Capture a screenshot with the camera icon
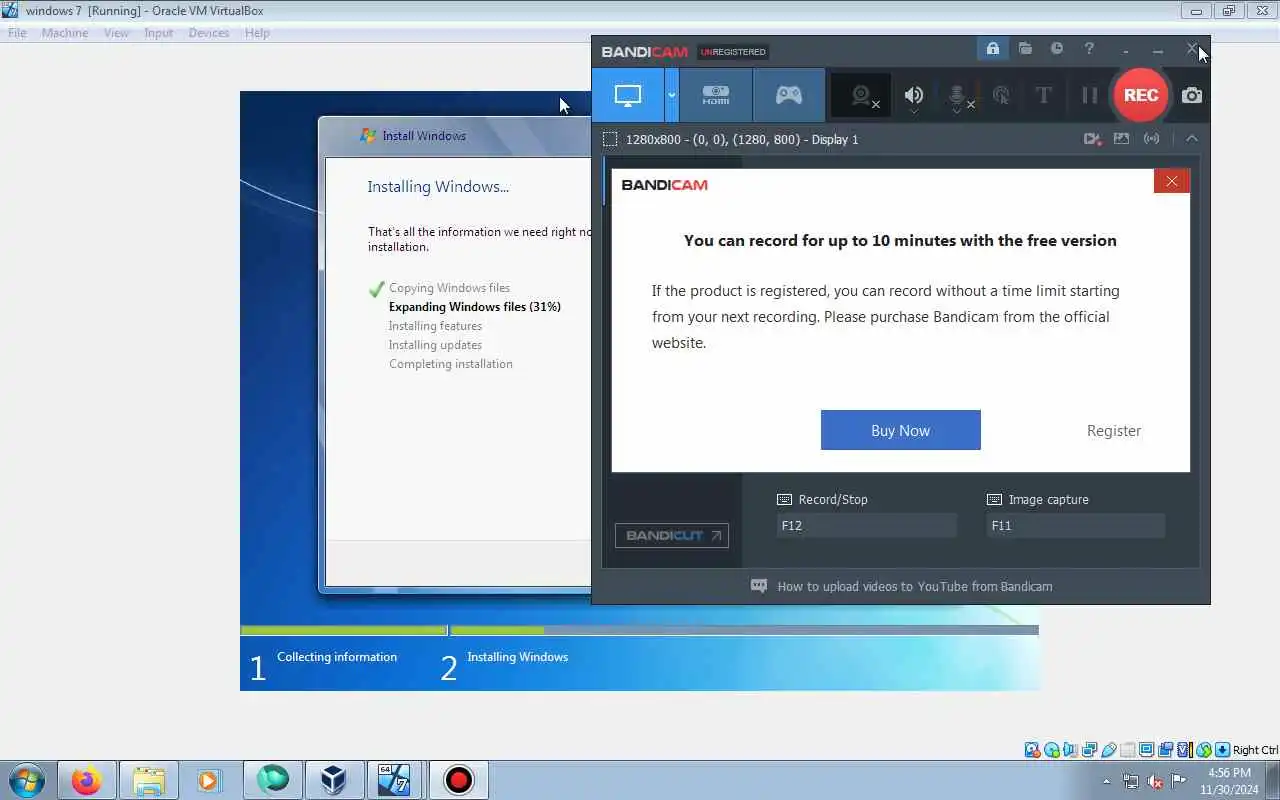This screenshot has width=1280, height=800. tap(1192, 95)
